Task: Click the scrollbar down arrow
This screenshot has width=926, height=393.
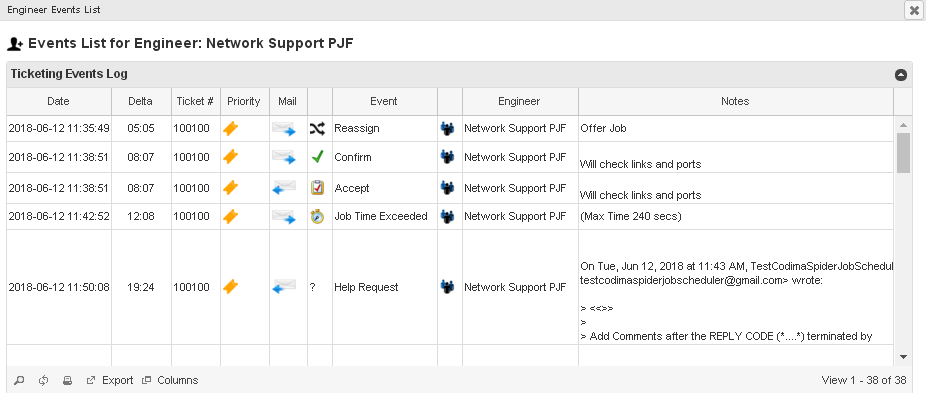Action: click(903, 357)
